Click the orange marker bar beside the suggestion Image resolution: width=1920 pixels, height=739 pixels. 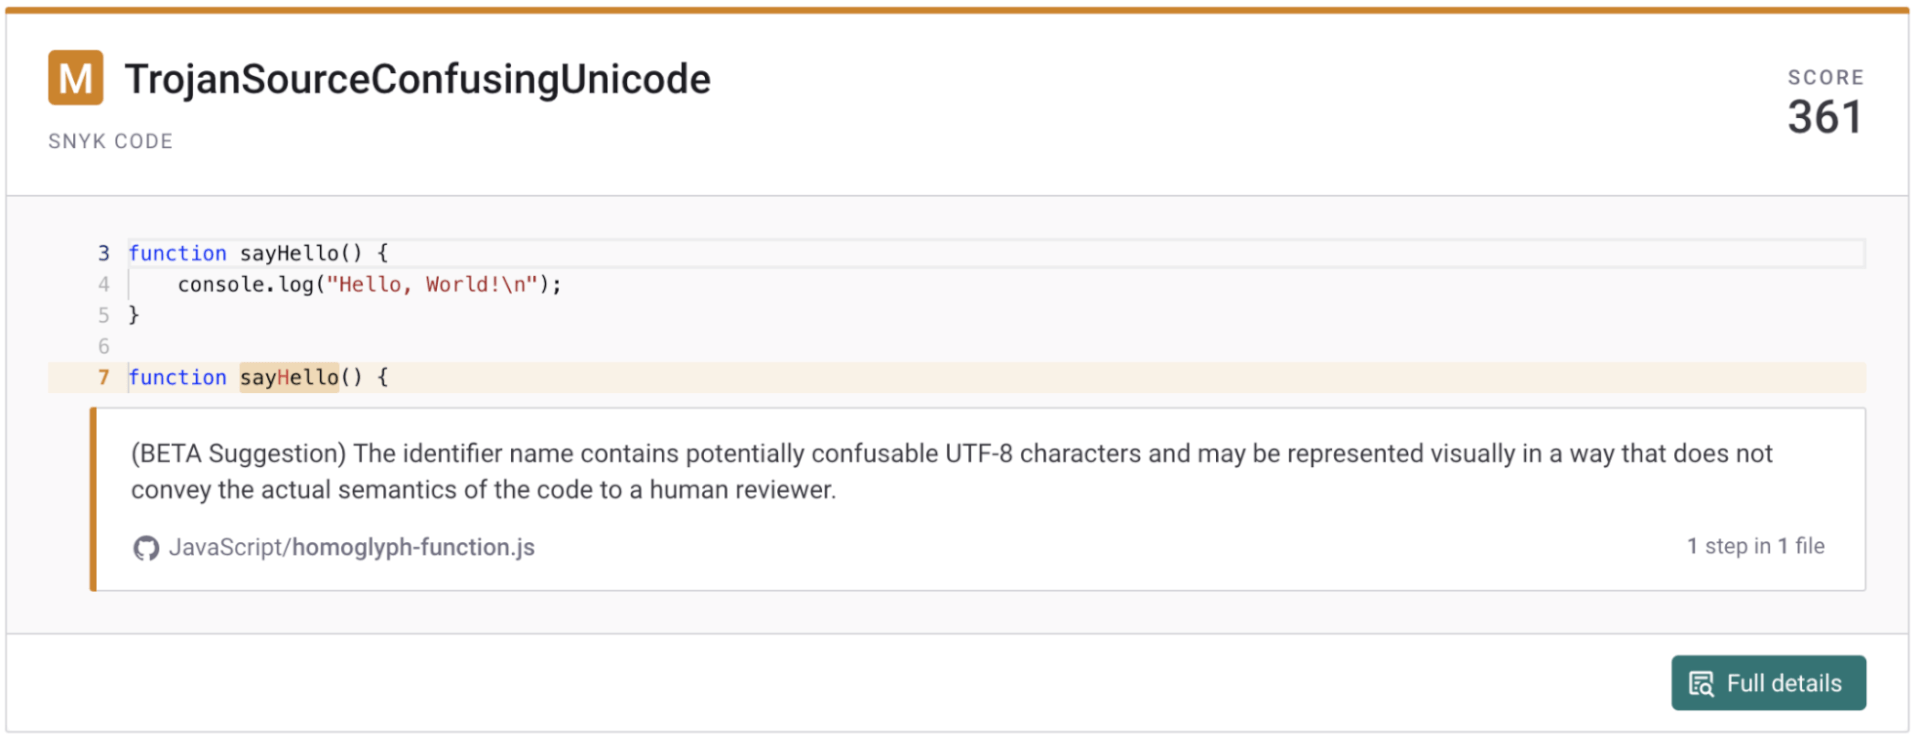click(x=91, y=498)
